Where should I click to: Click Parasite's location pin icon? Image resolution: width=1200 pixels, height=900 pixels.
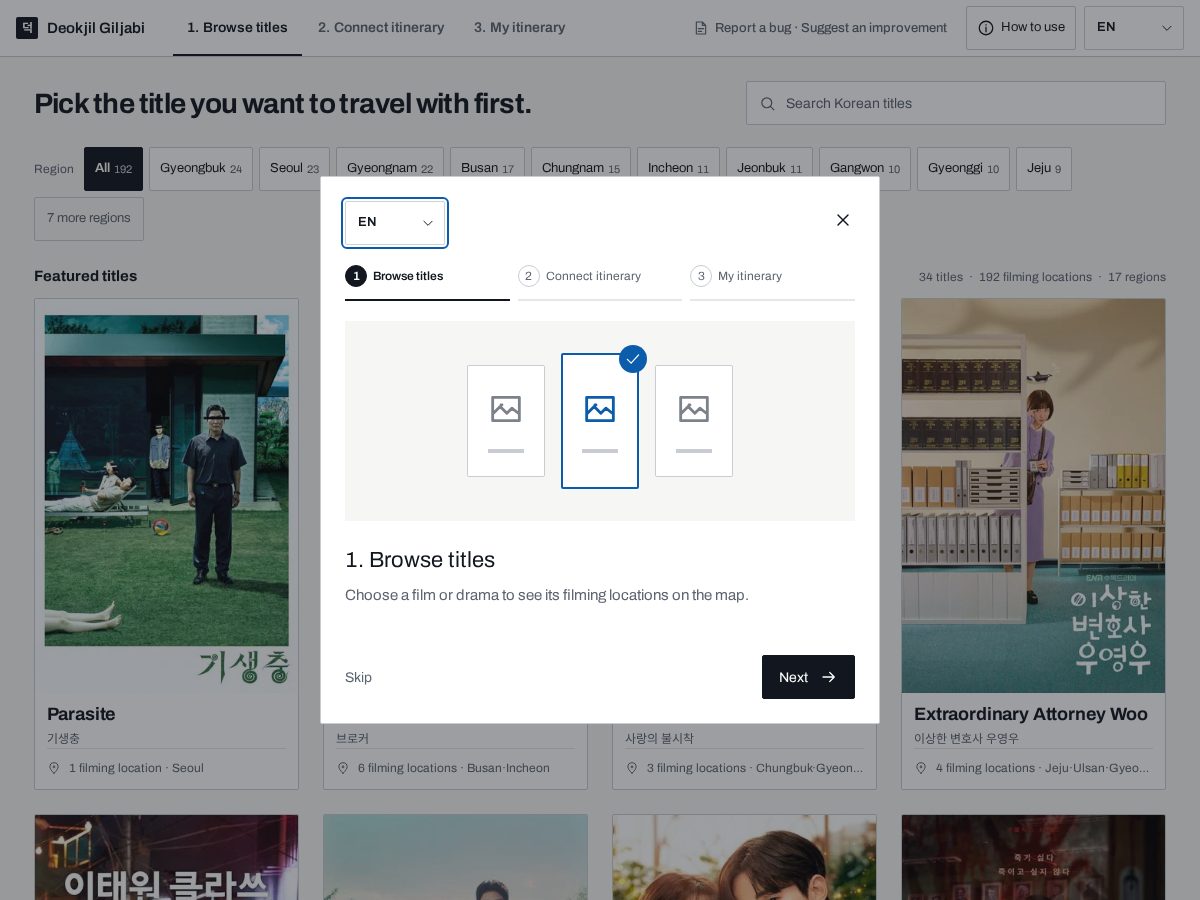pyautogui.click(x=54, y=768)
